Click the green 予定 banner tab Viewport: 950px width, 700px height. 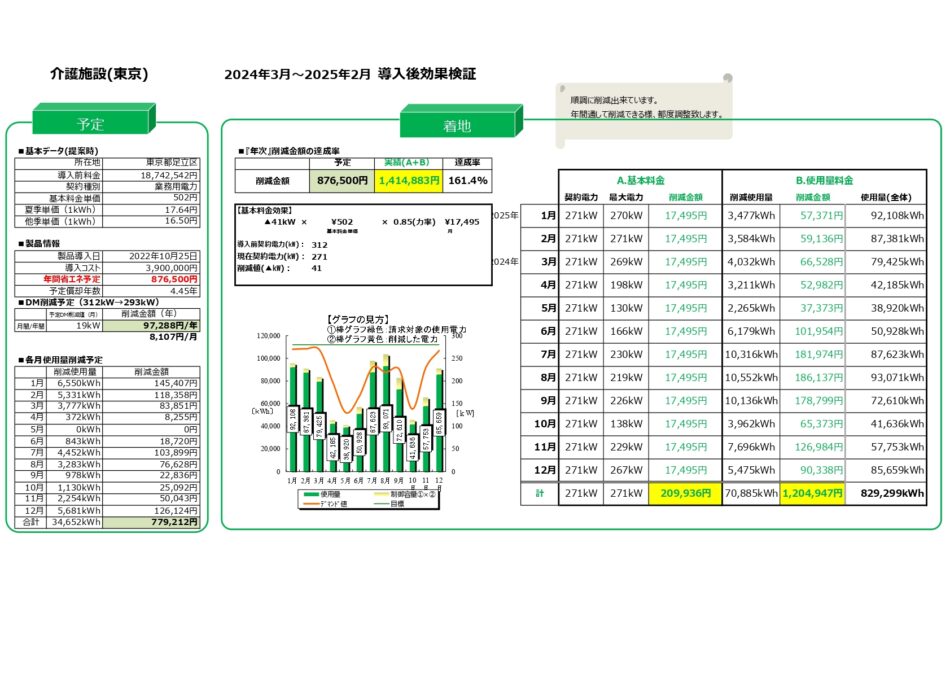91,124
